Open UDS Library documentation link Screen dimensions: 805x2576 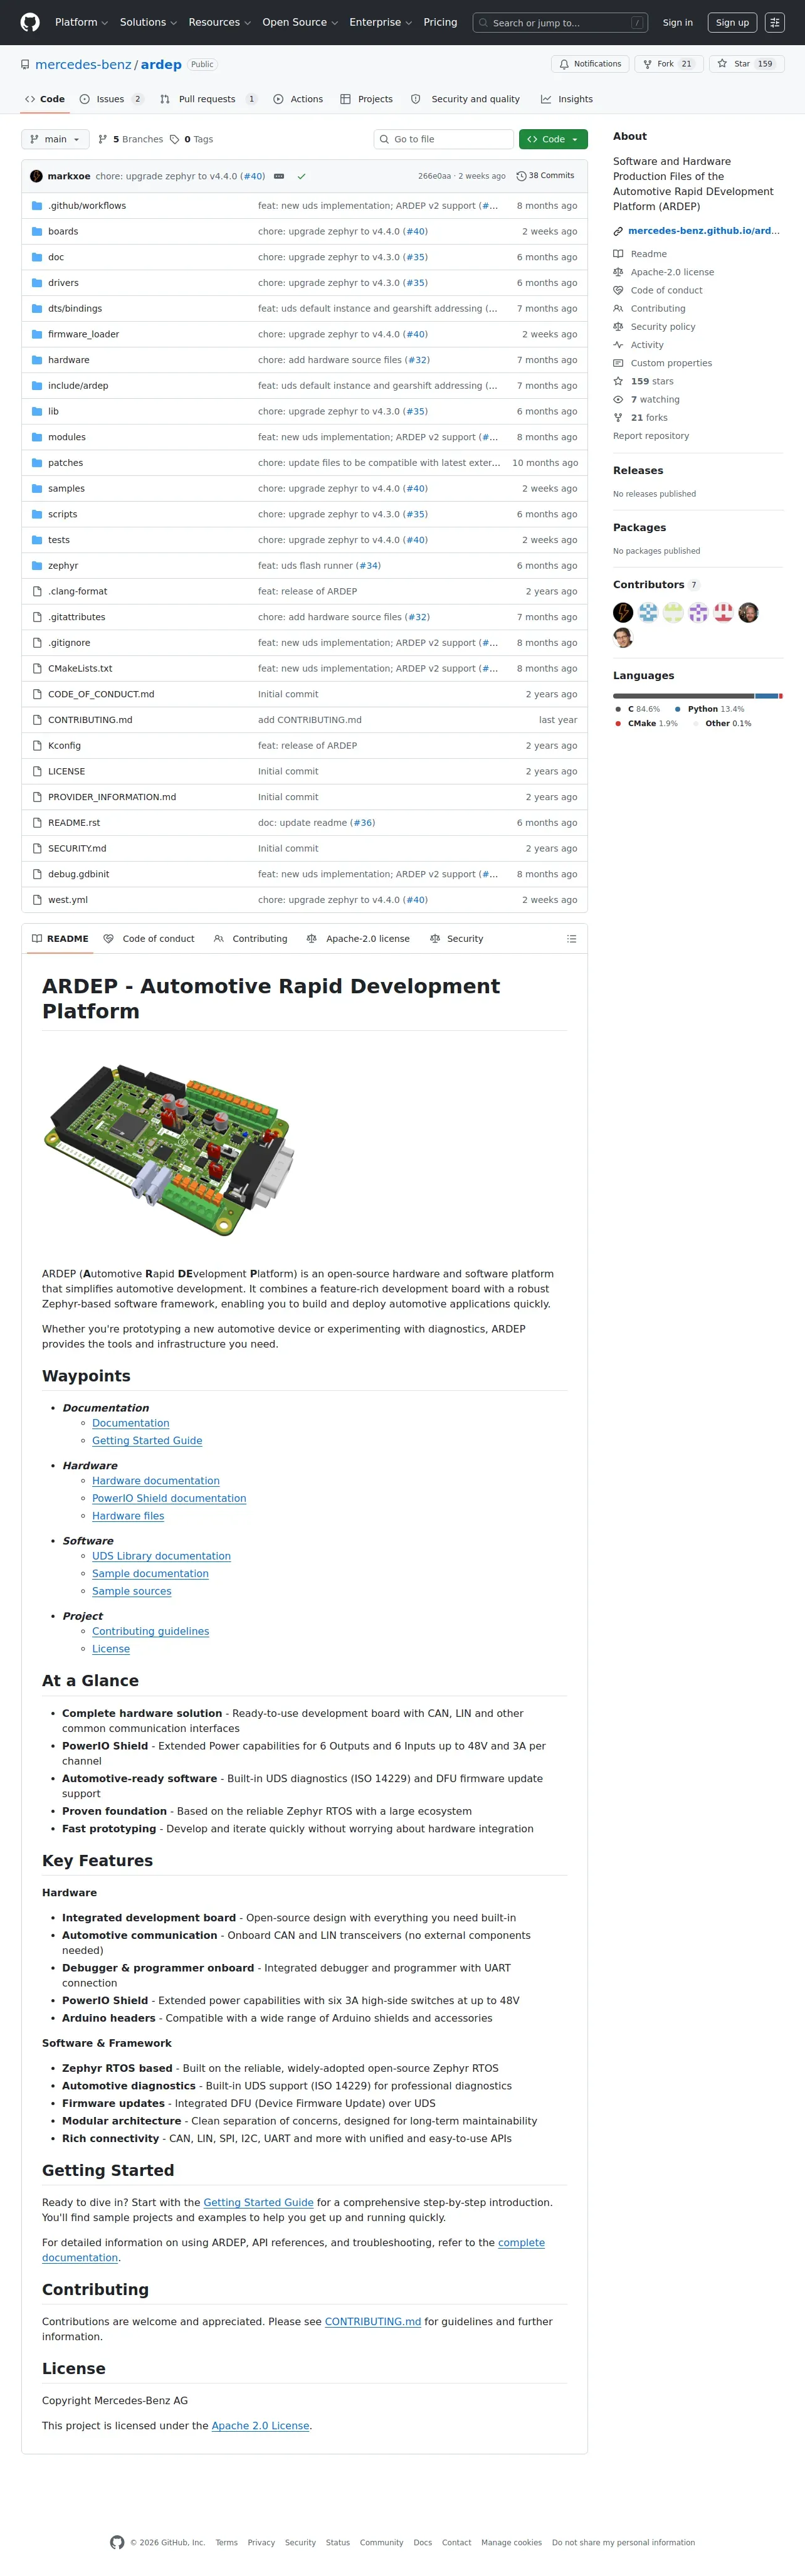point(161,1557)
